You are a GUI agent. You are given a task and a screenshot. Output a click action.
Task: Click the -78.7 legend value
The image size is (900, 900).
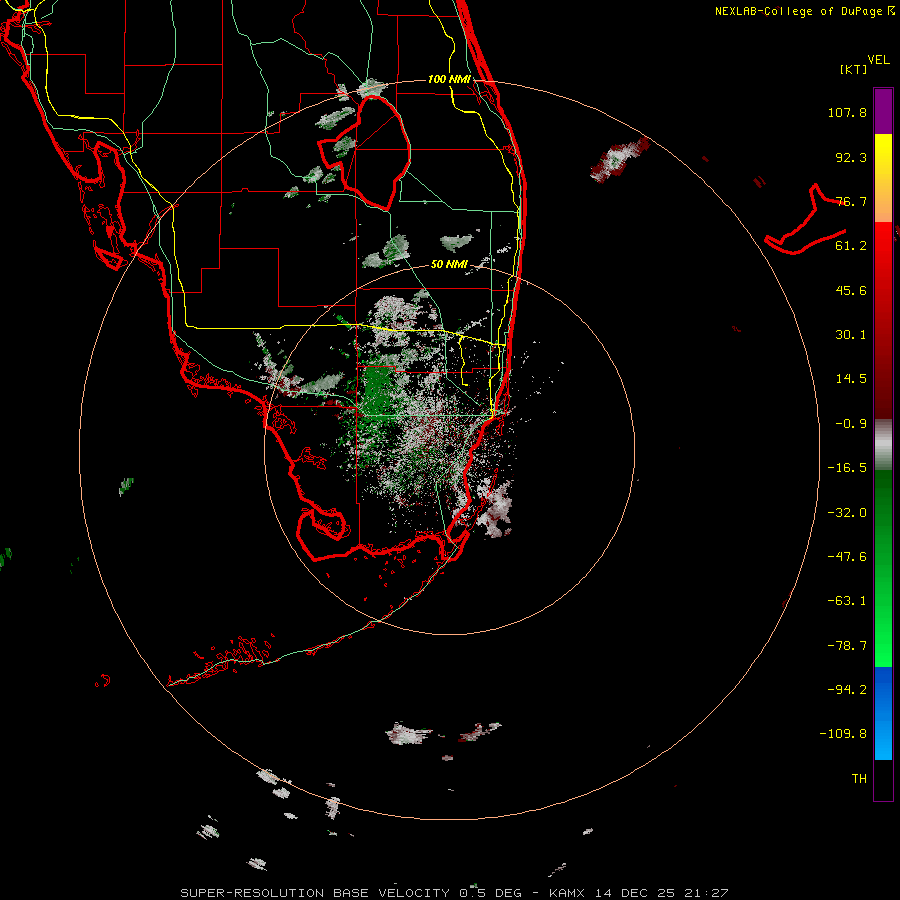click(x=847, y=646)
